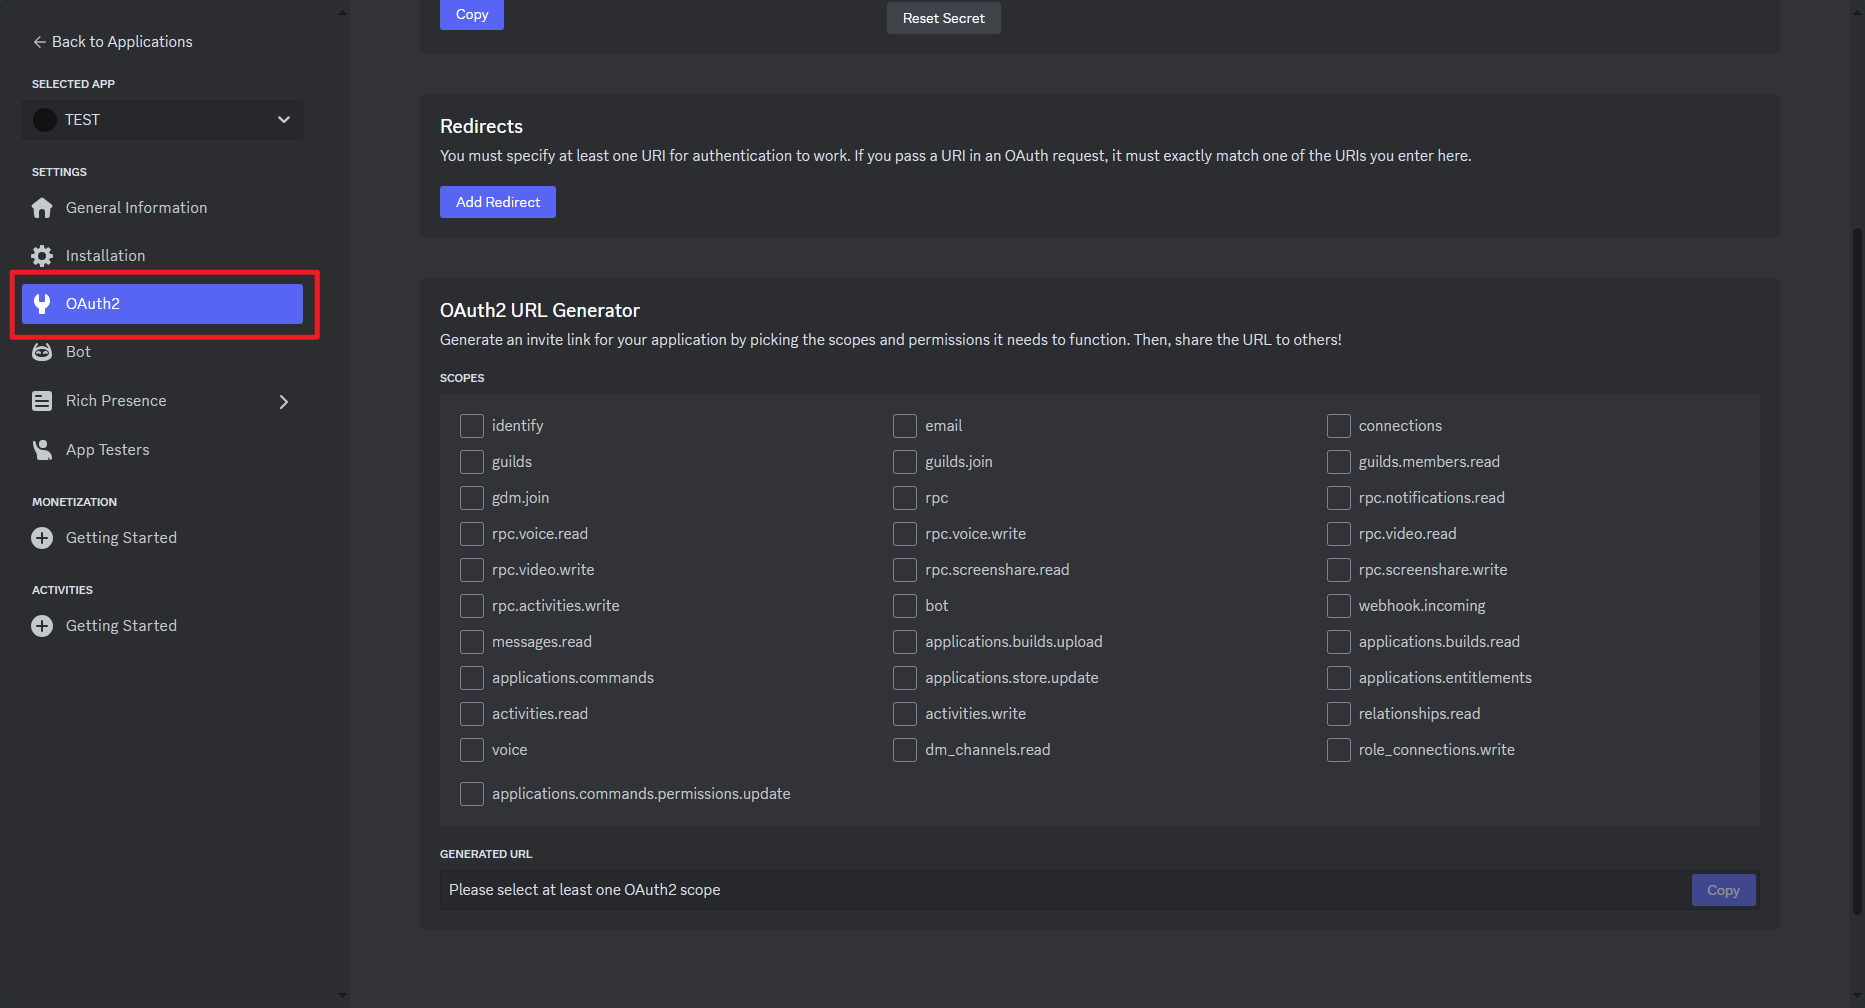Enable the rpc.voice.read scope
Image resolution: width=1865 pixels, height=1008 pixels.
[472, 534]
